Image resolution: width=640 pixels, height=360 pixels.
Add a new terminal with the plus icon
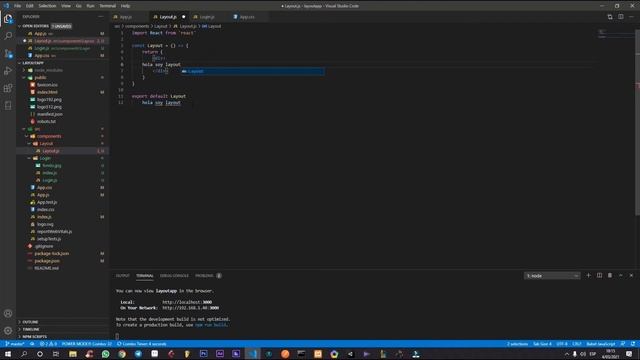click(589, 276)
